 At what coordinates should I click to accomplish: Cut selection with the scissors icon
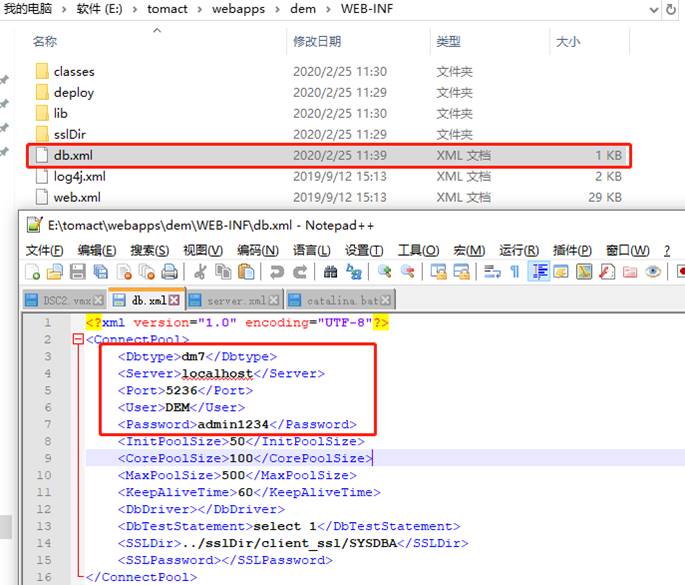[200, 272]
